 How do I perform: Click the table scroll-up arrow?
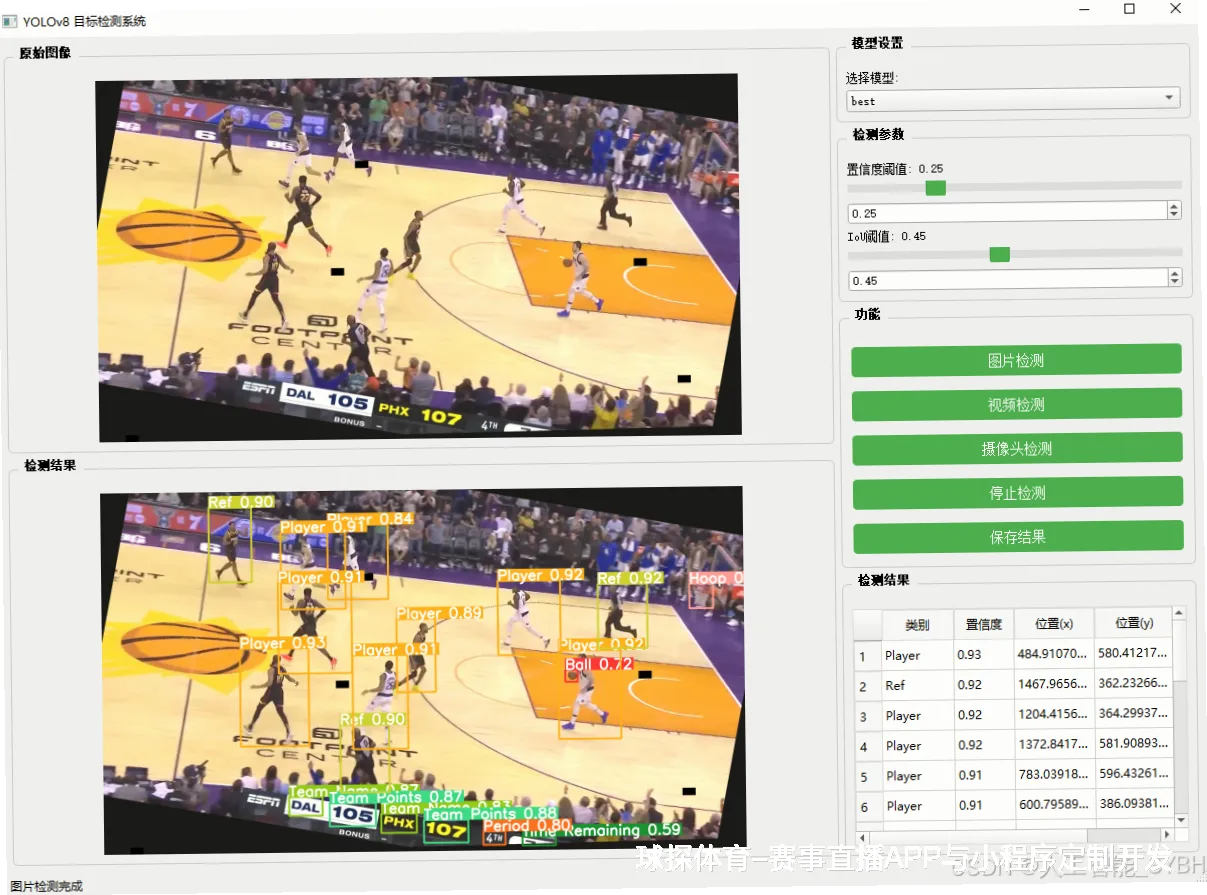click(x=1179, y=613)
